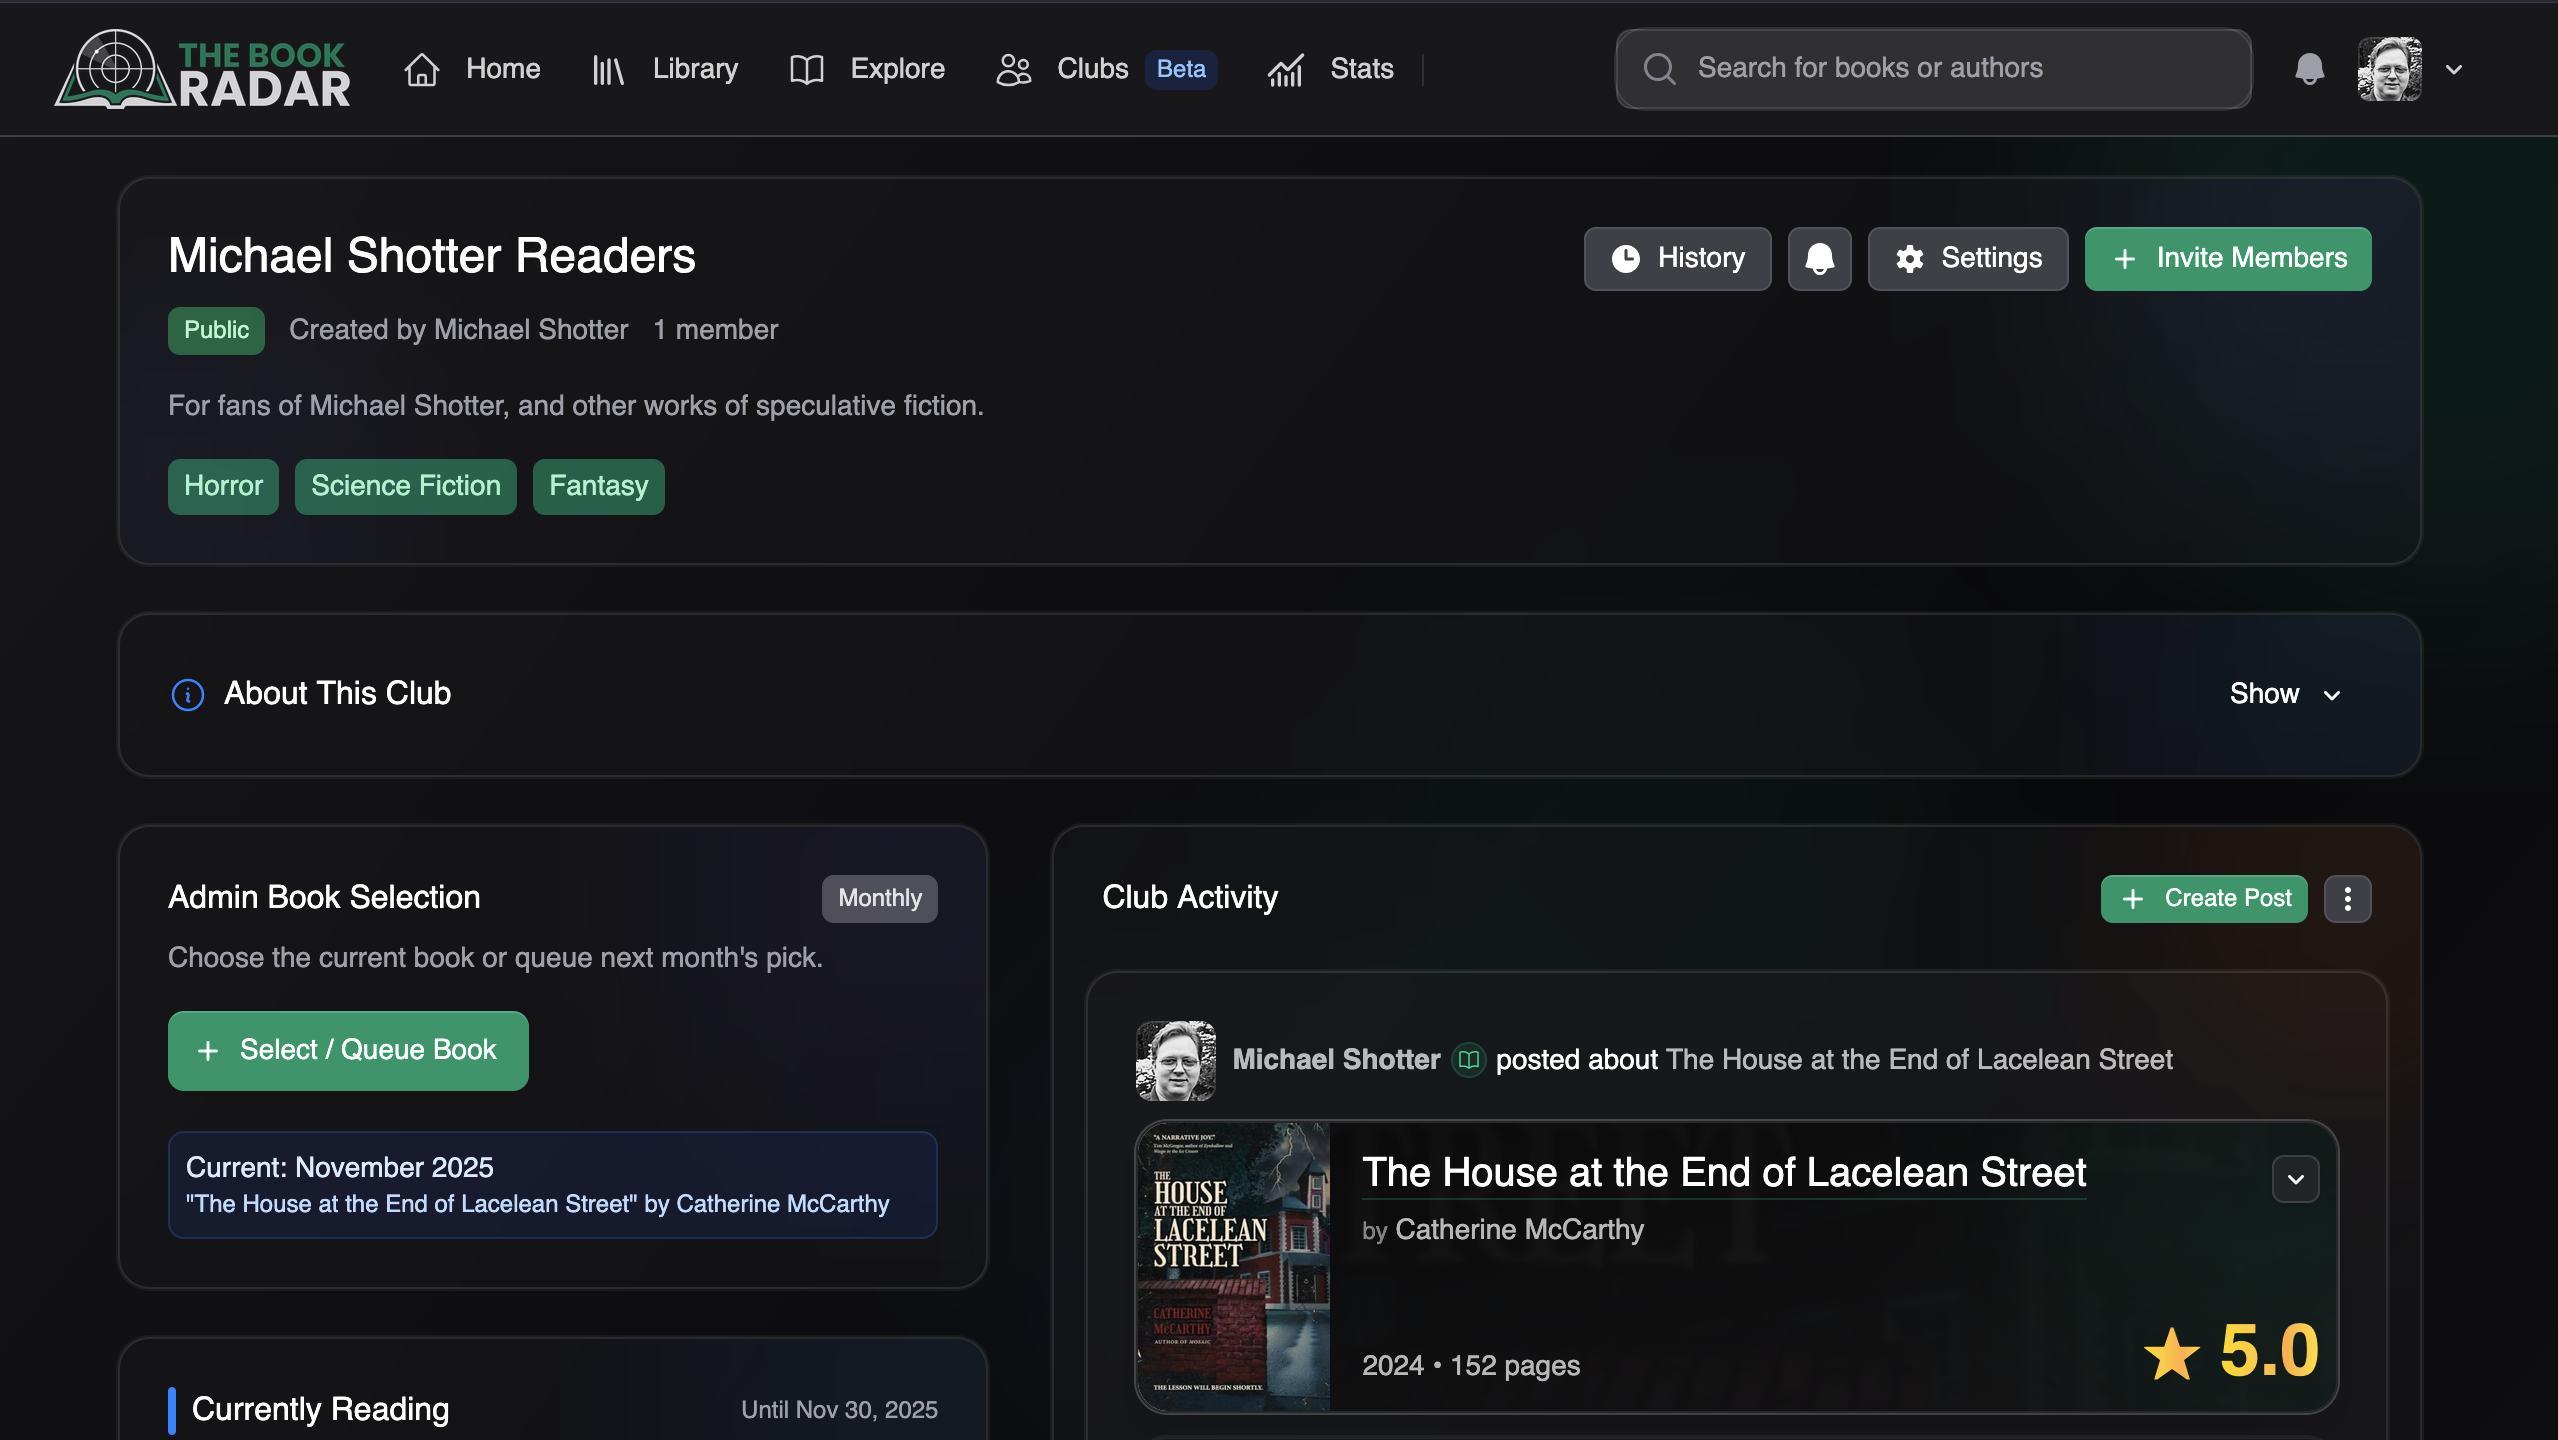Open the top bar notifications bell
The height and width of the screenshot is (1440, 2558).
coord(2309,69)
